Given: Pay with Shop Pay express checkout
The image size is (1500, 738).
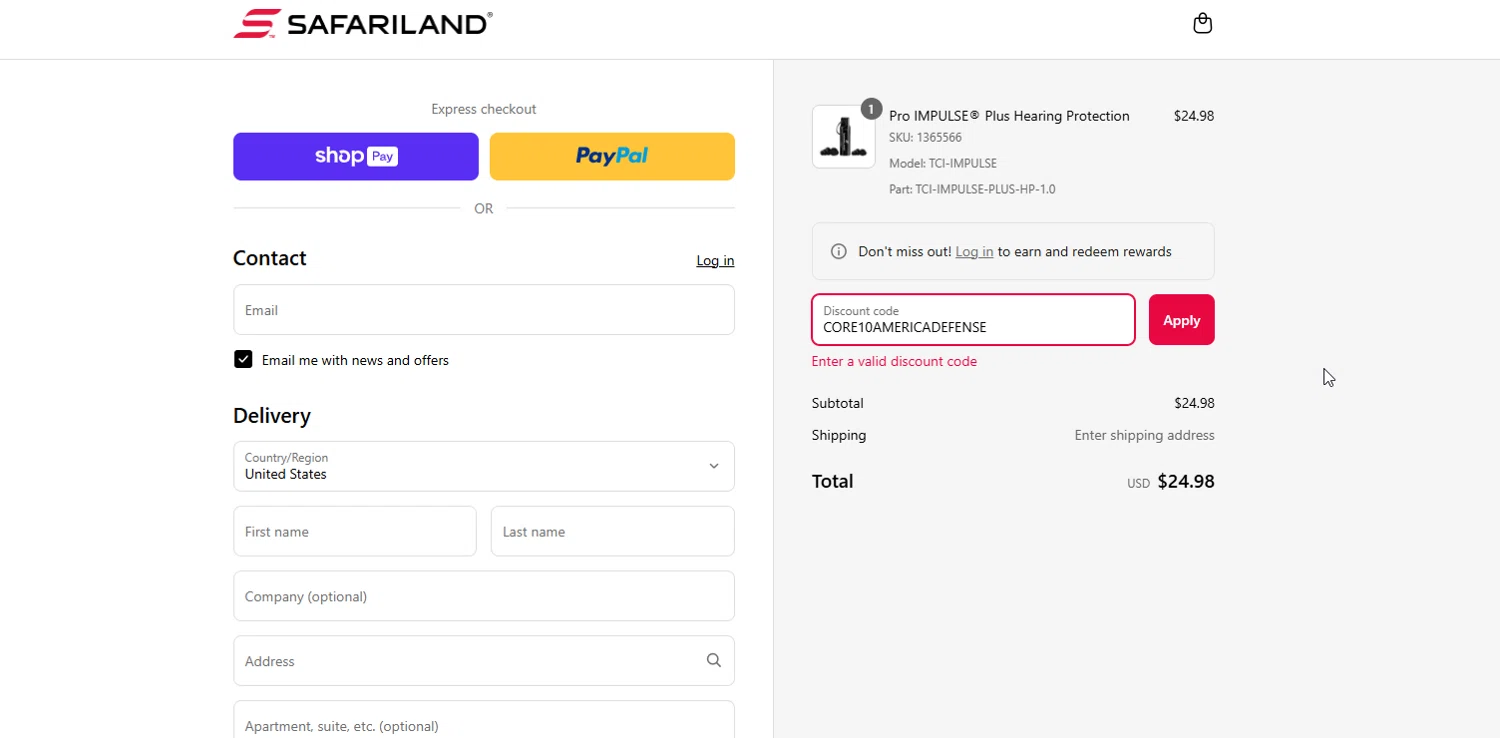Looking at the screenshot, I should click(x=356, y=156).
